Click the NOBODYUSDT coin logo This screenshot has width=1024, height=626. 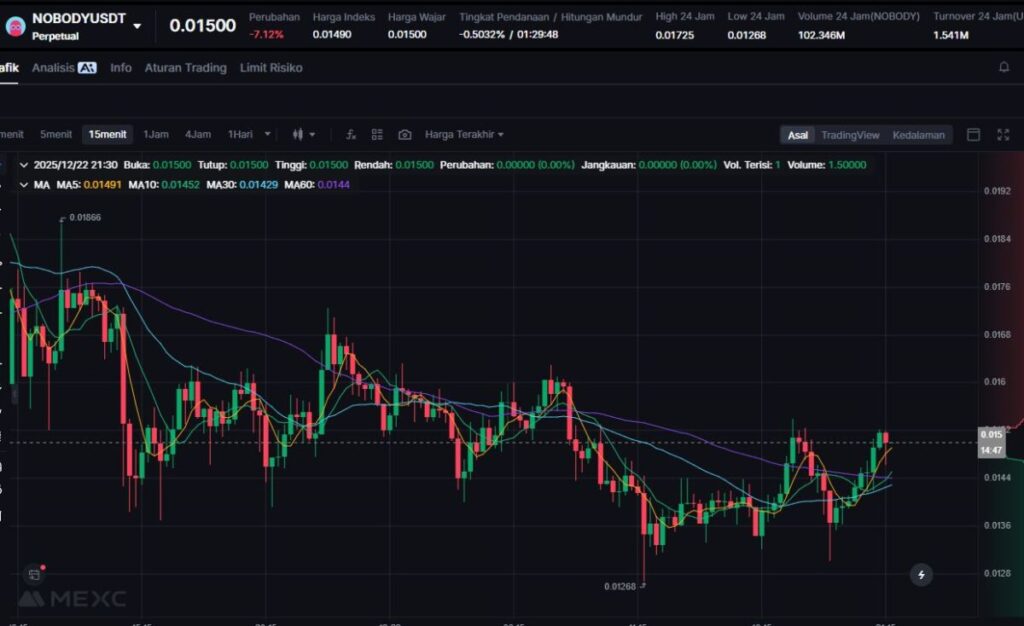(x=15, y=25)
